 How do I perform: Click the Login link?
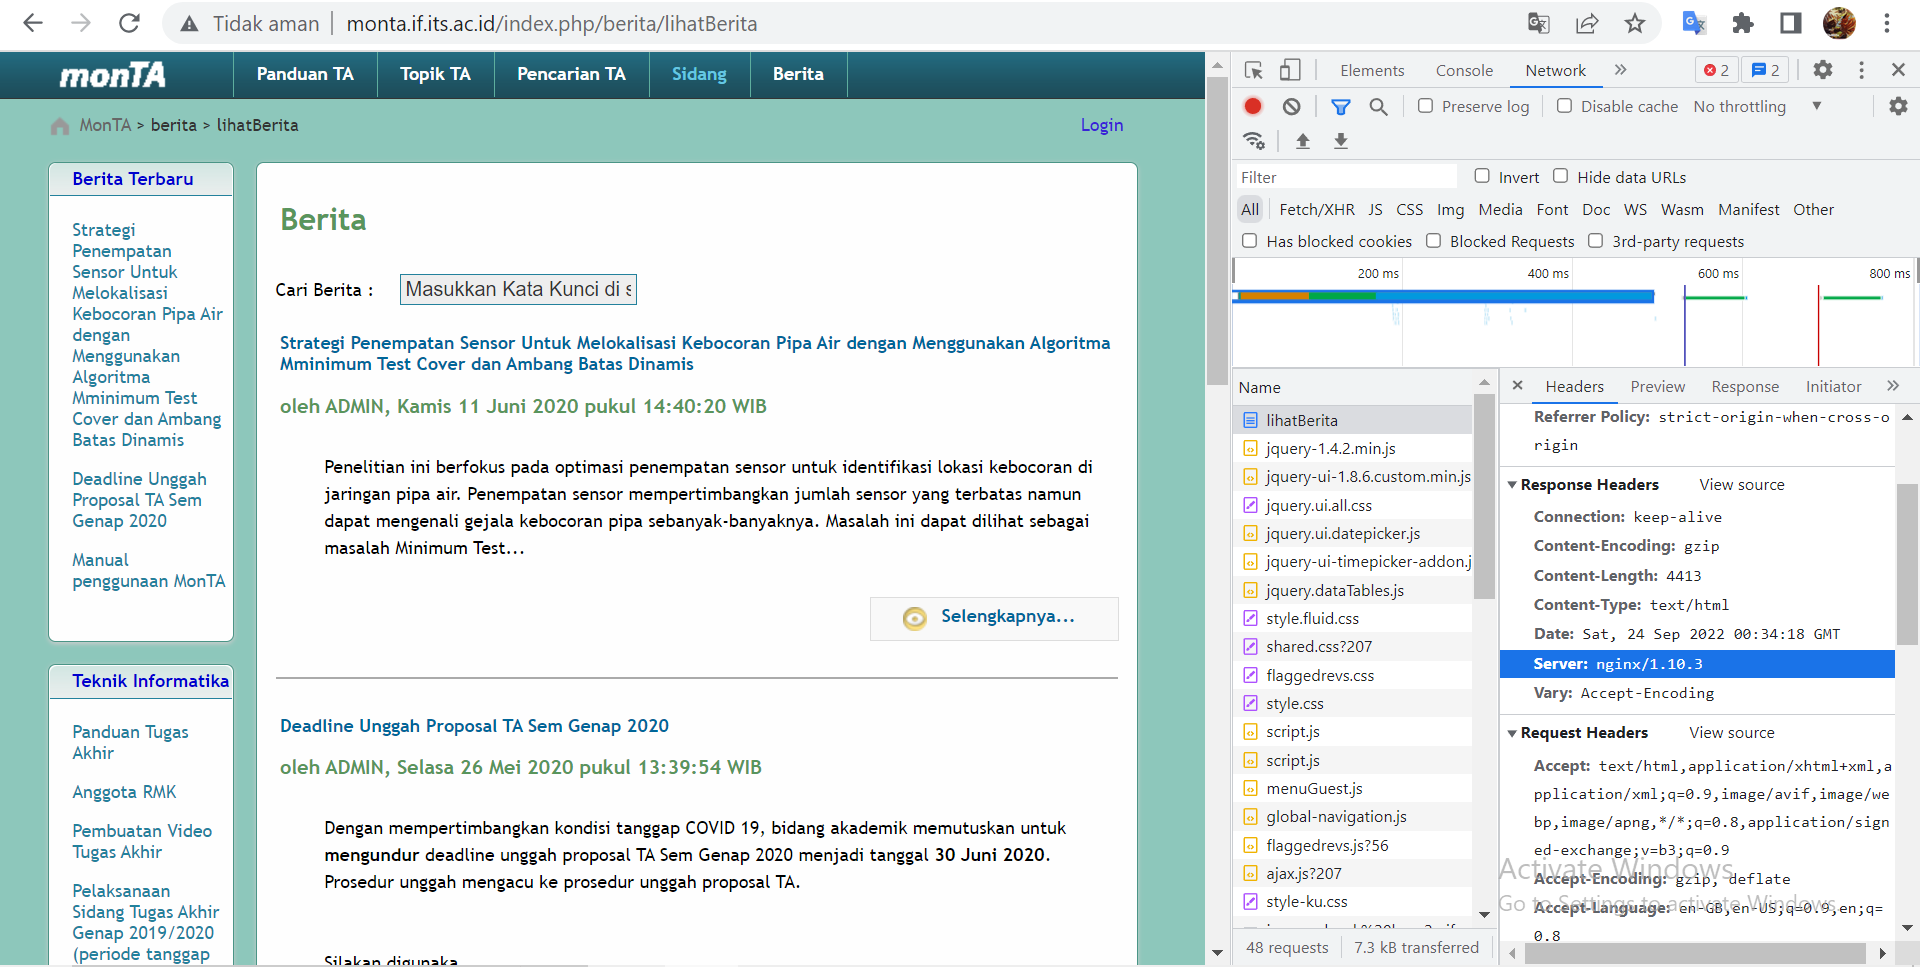click(x=1102, y=125)
